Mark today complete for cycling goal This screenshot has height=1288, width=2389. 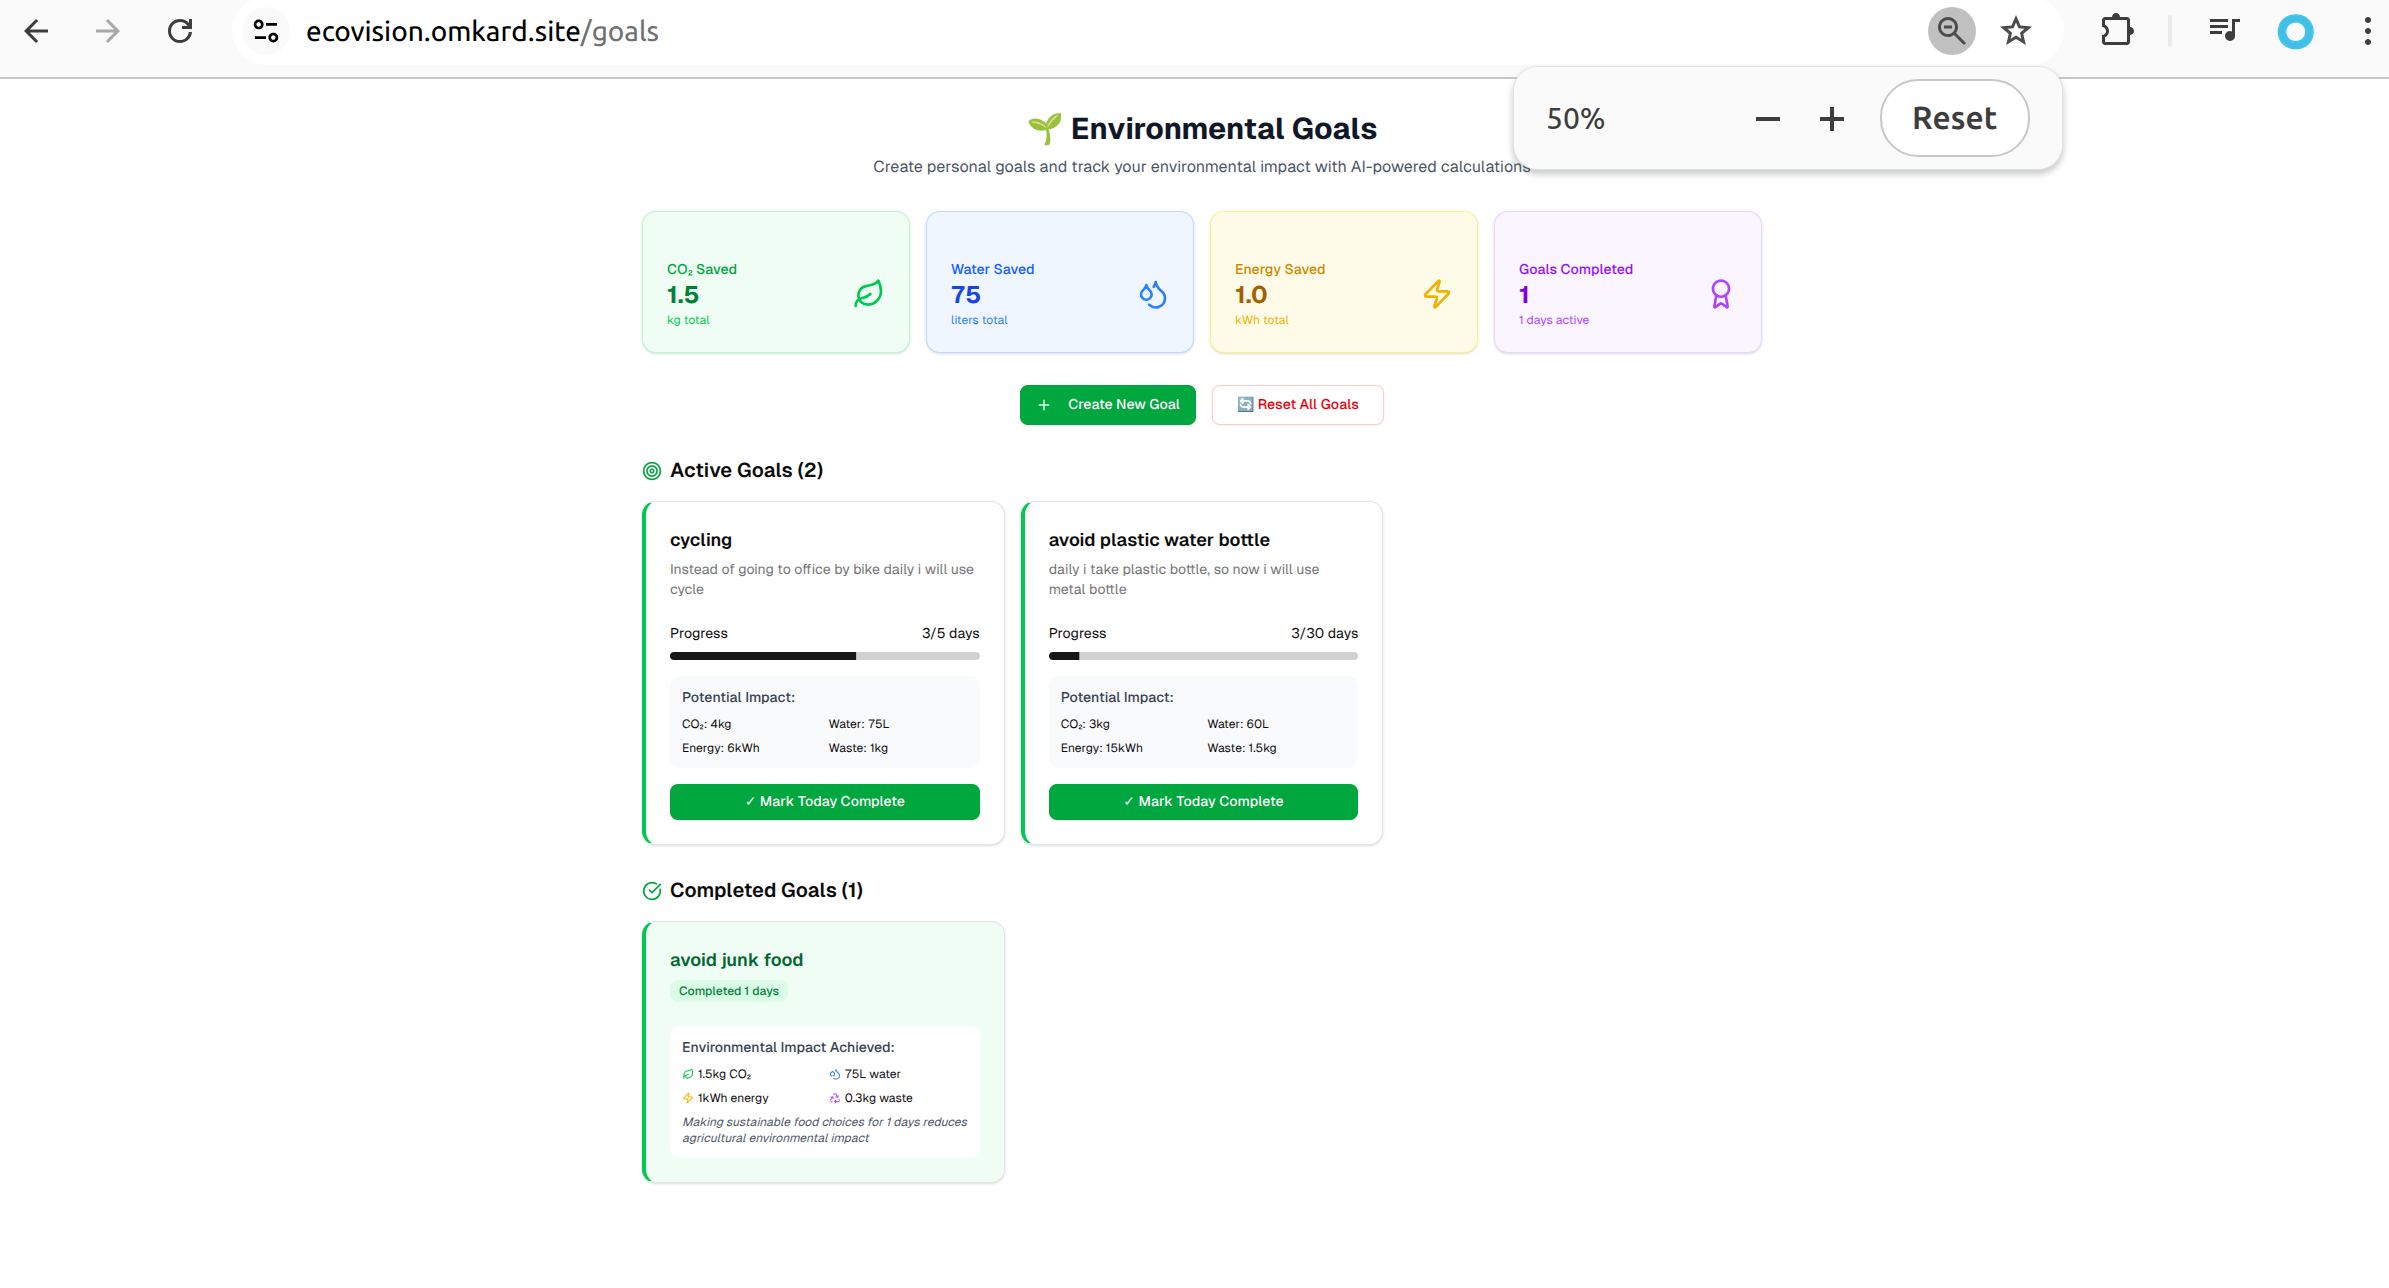(824, 802)
